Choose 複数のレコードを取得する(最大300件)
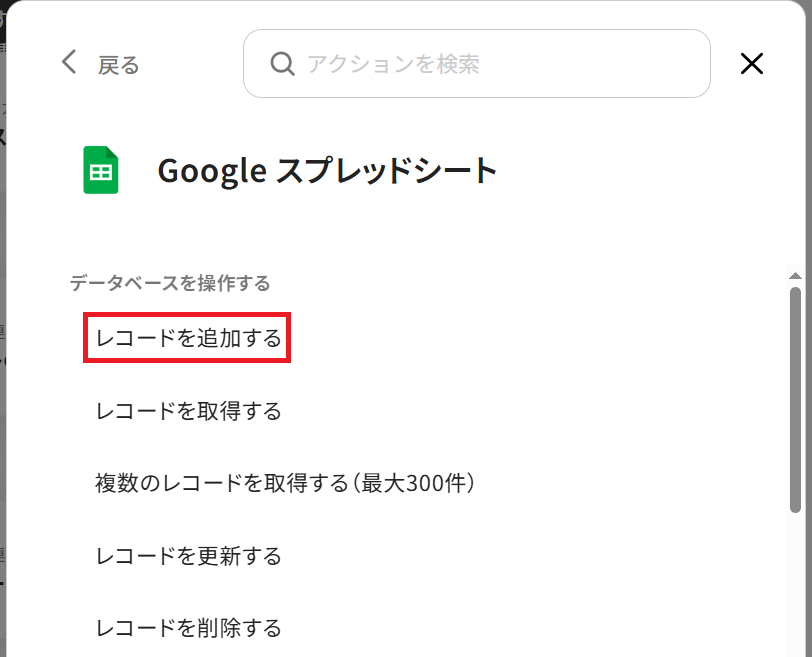The width and height of the screenshot is (812, 657). [285, 483]
